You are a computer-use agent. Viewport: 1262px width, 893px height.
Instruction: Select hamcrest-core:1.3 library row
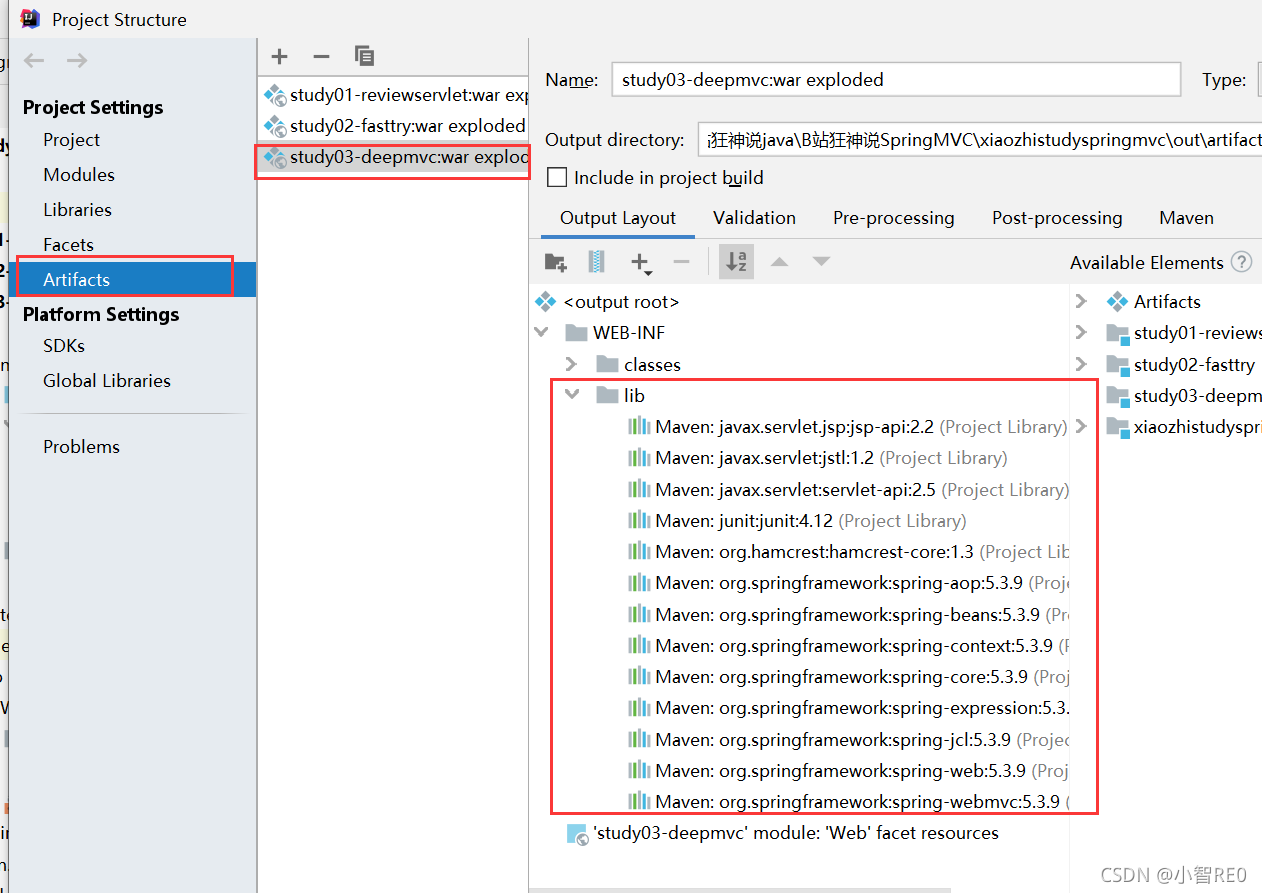(848, 552)
